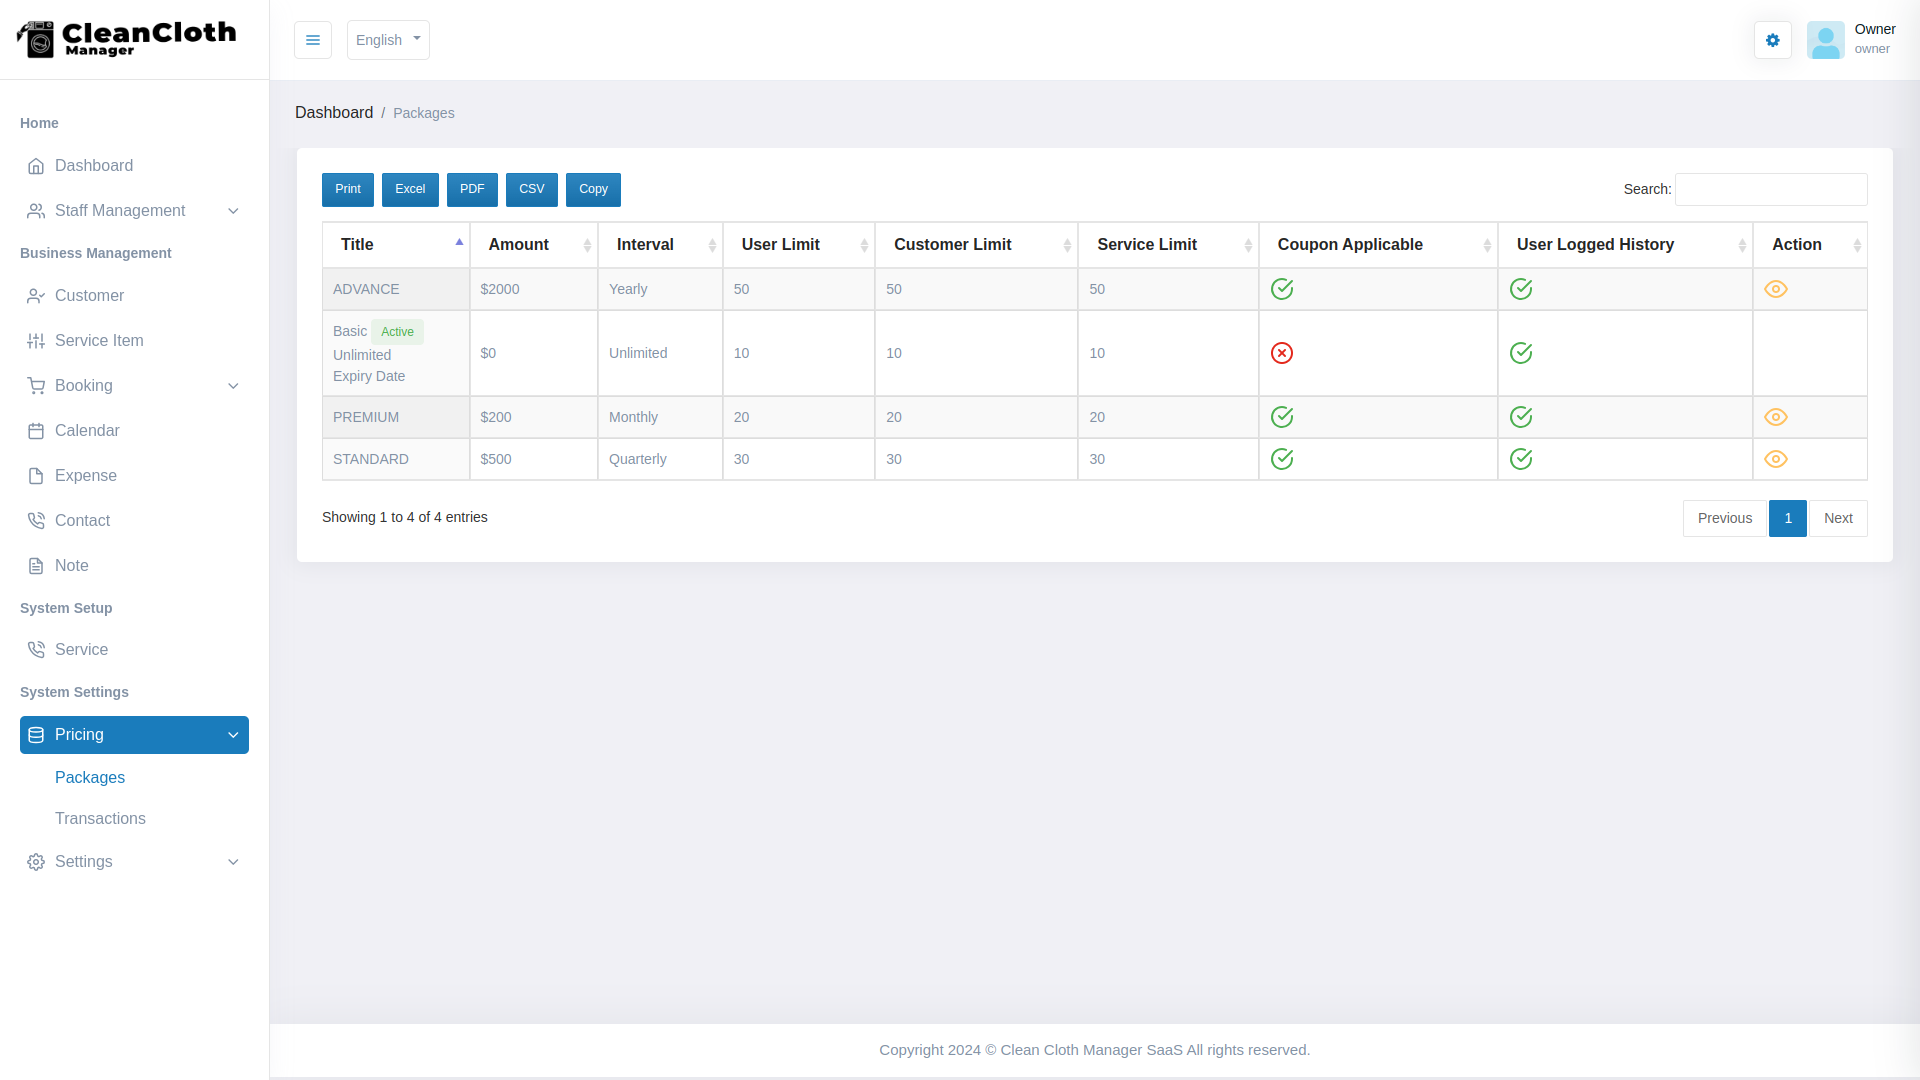This screenshot has height=1080, width=1920.
Task: Sort the table by Amount column
Action: [x=518, y=244]
